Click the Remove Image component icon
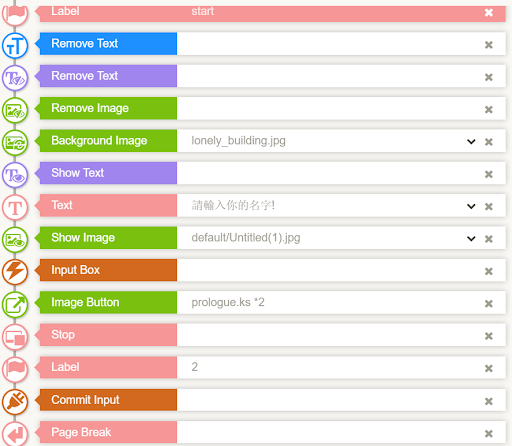The width and height of the screenshot is (512, 446). point(15,110)
